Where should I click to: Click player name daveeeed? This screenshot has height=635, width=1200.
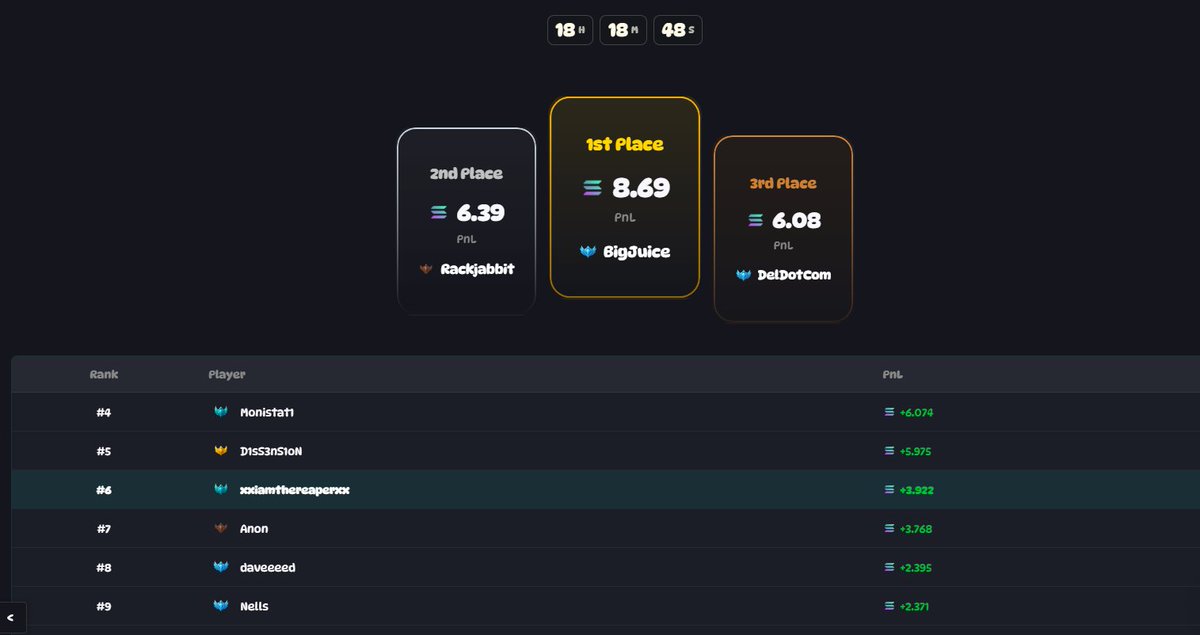coord(268,567)
